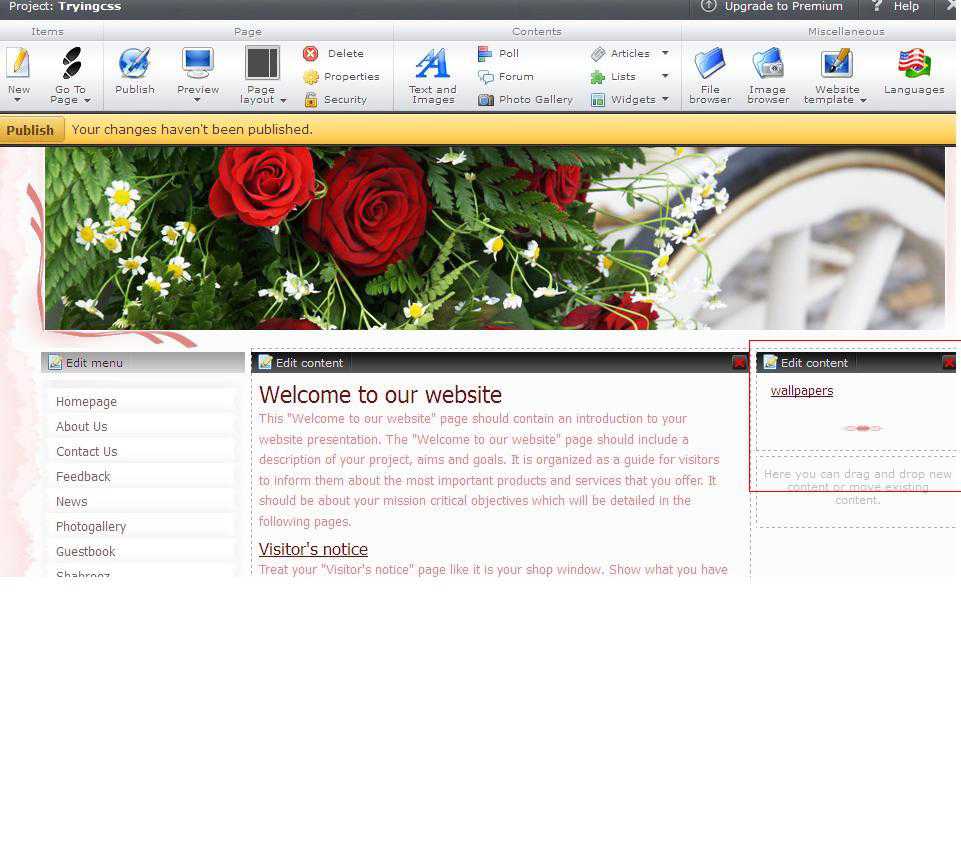The height and width of the screenshot is (842, 961).
Task: Expand the Page layout dropdown arrow
Action: pos(283,101)
